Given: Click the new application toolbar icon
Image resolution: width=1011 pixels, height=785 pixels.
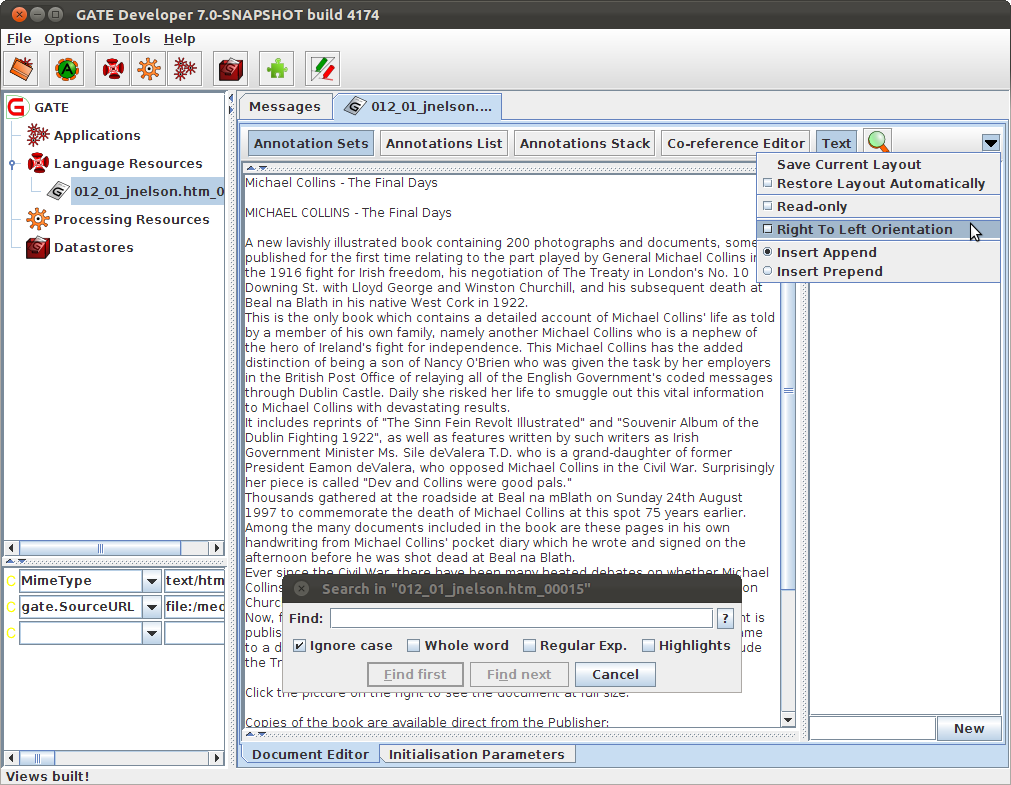Looking at the screenshot, I should tap(184, 69).
